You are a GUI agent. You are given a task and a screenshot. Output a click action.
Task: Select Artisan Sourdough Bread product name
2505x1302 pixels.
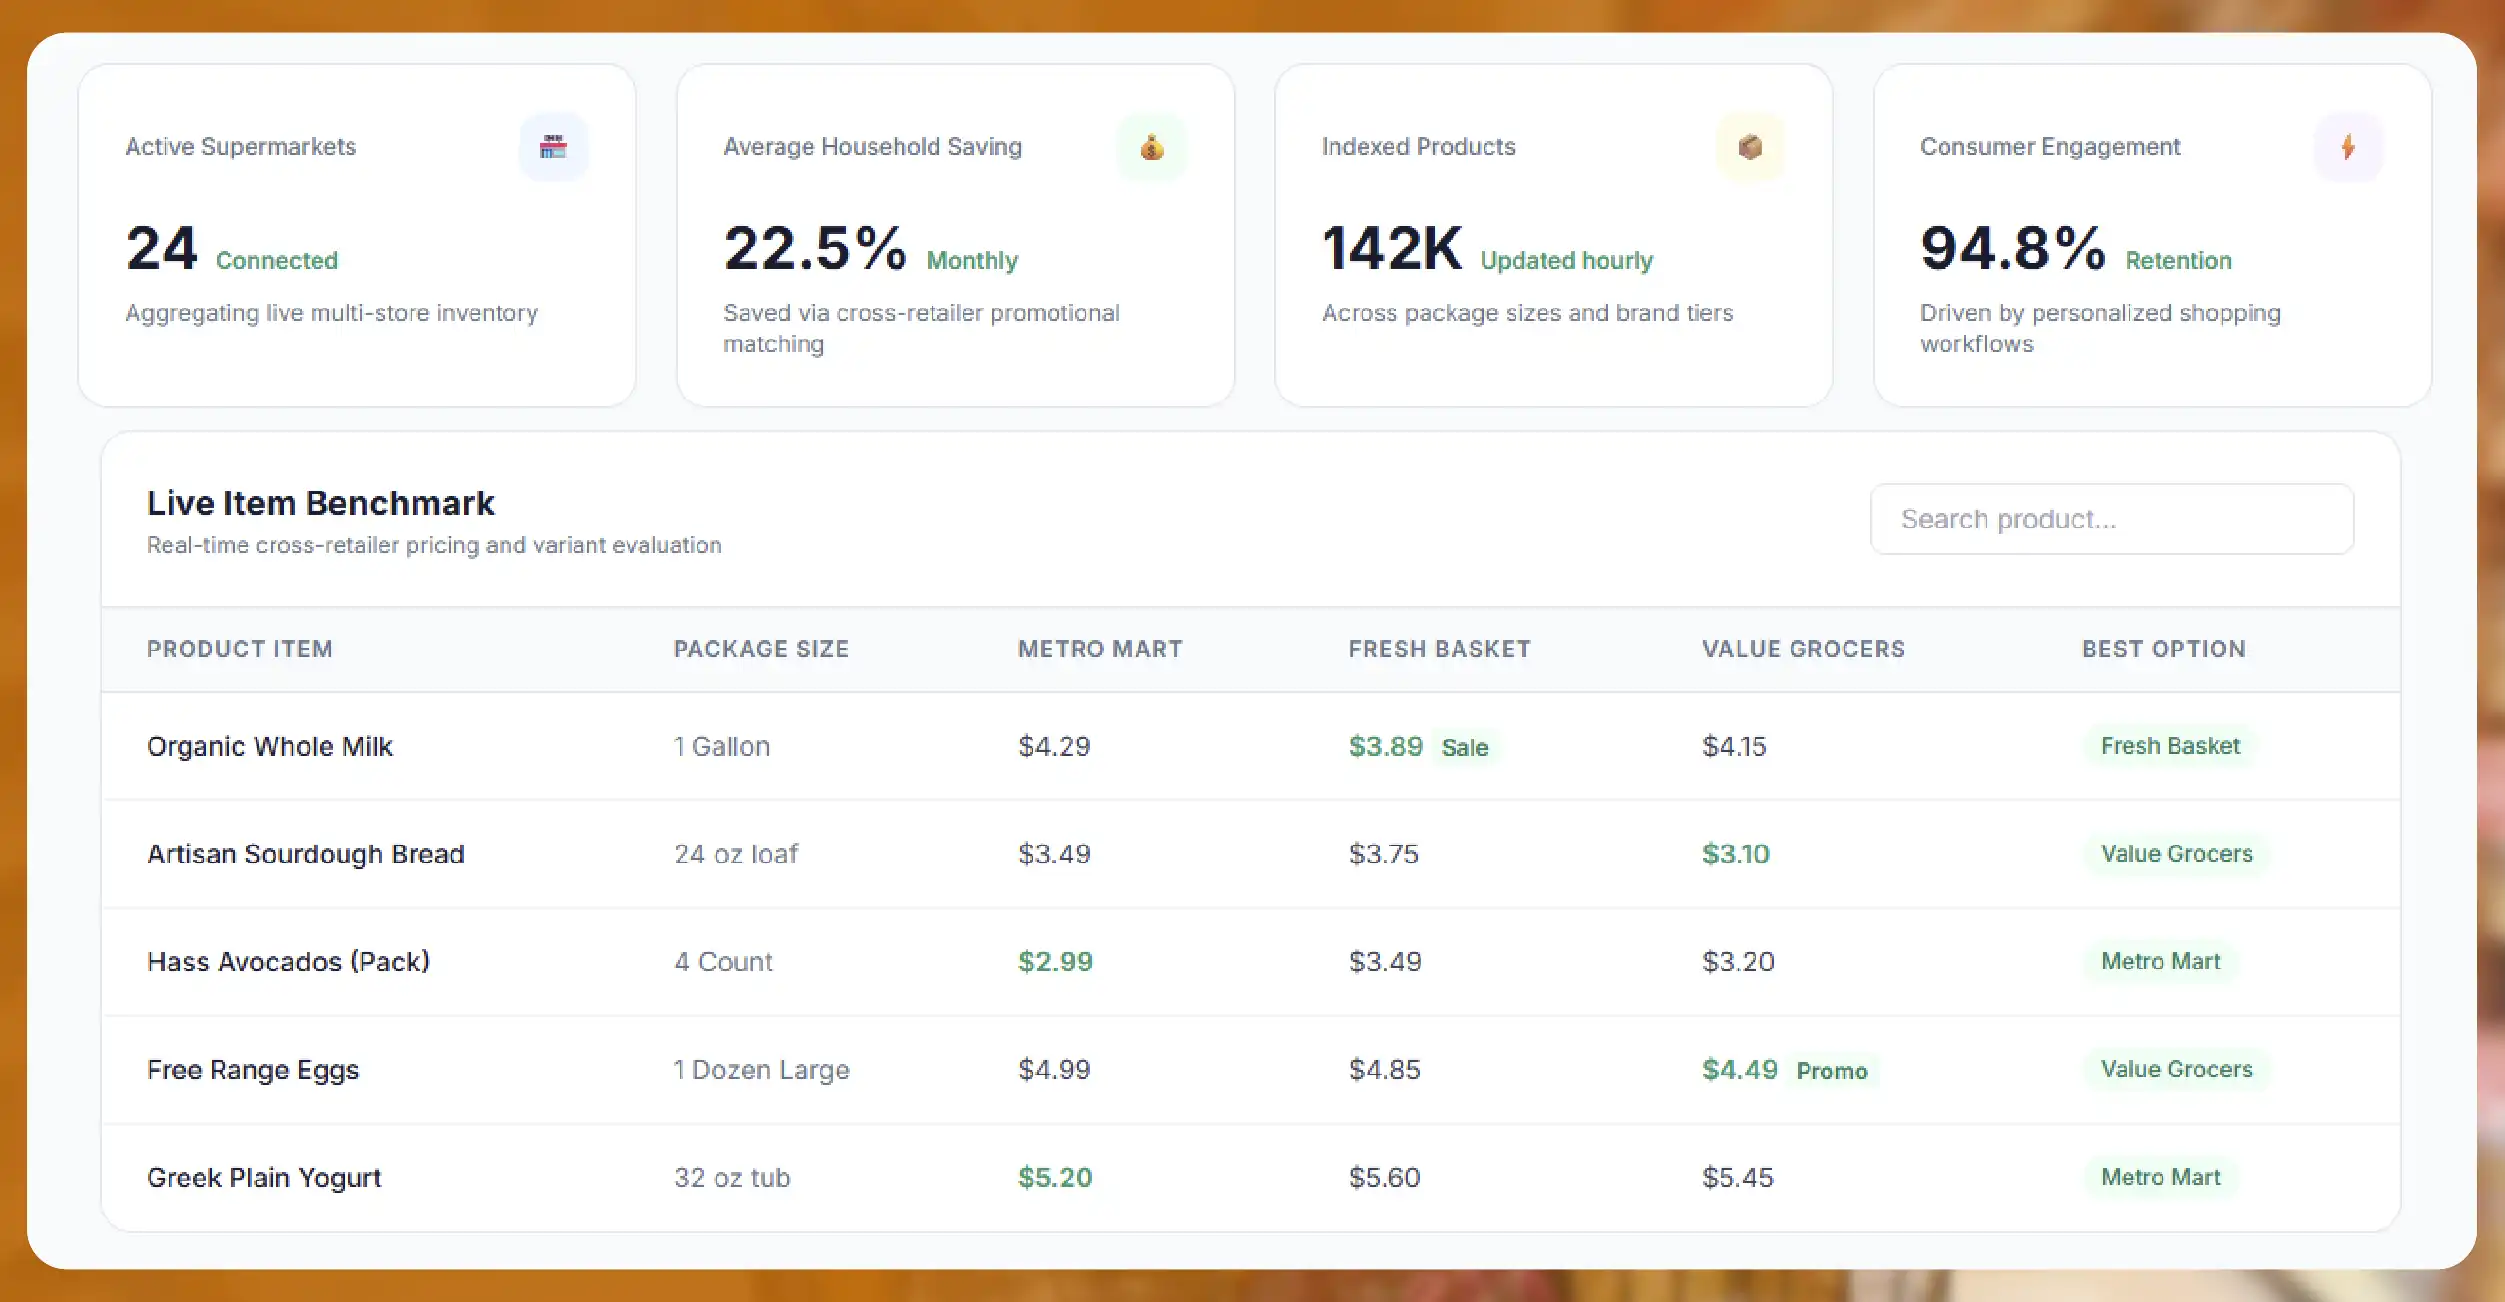pyautogui.click(x=306, y=854)
